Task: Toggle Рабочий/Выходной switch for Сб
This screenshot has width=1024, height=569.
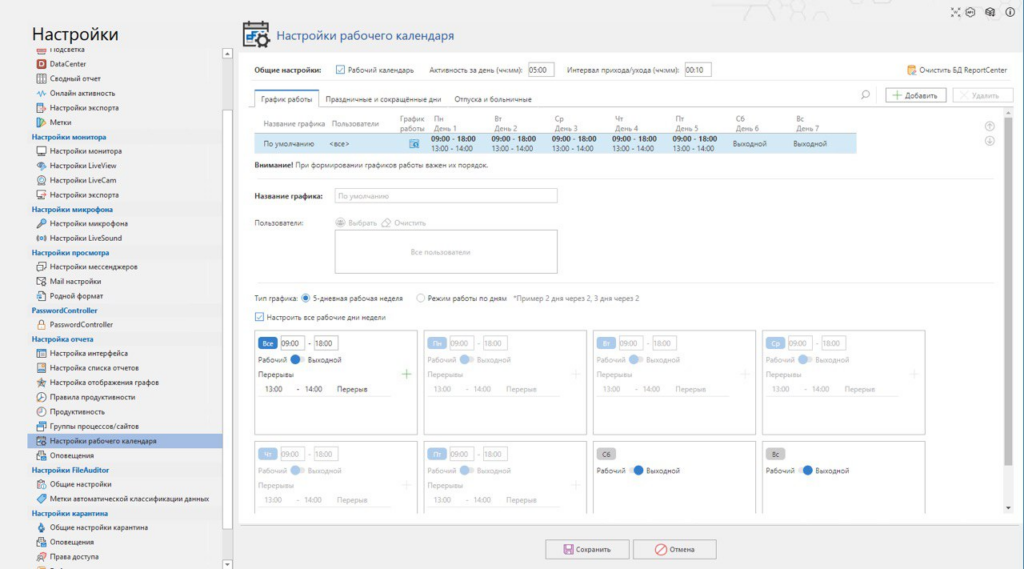Action: (636, 470)
